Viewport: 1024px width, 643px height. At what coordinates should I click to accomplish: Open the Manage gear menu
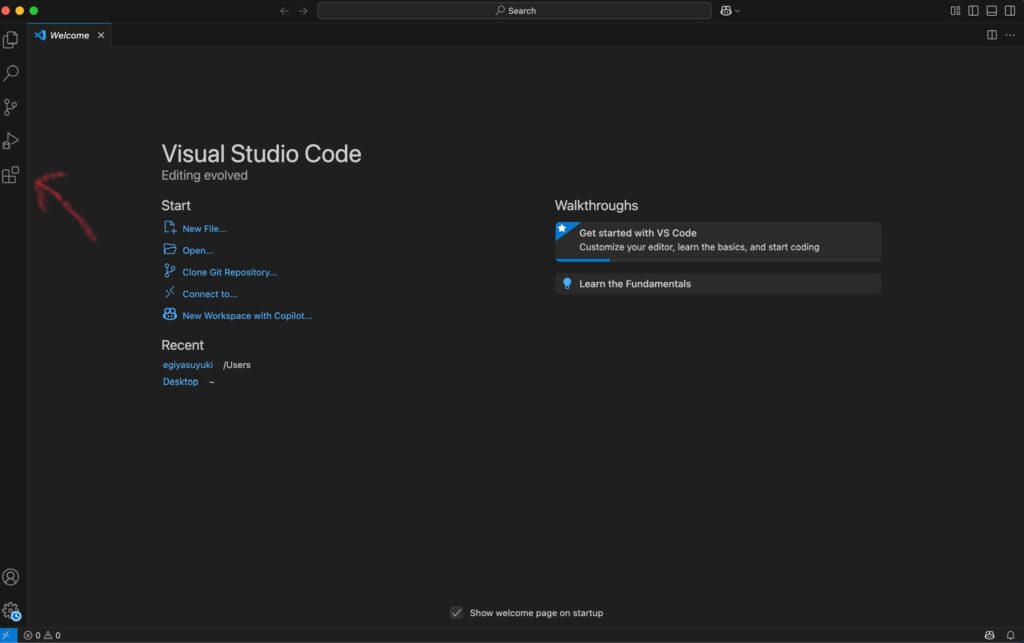click(10, 611)
